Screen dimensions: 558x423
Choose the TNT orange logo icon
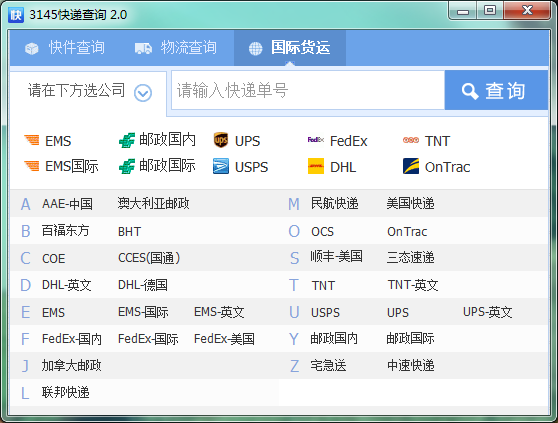411,140
